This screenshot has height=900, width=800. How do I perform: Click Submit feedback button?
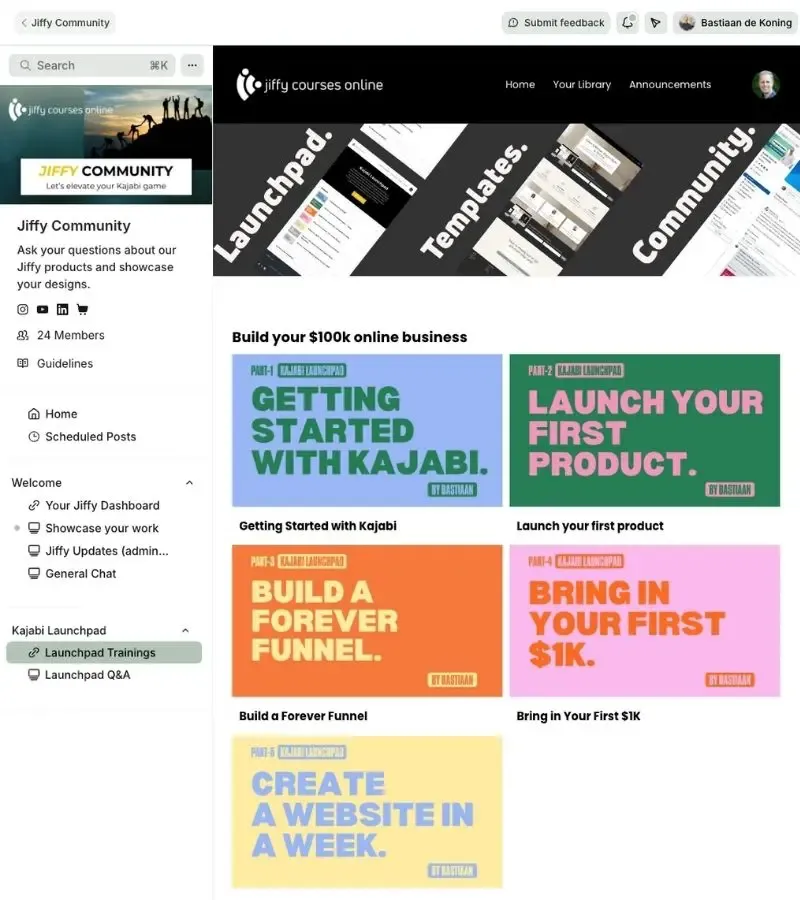[x=556, y=23]
